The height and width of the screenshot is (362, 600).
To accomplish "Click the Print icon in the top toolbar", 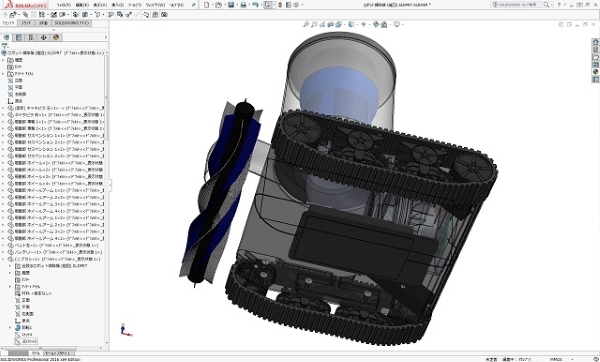I will click(x=243, y=5).
